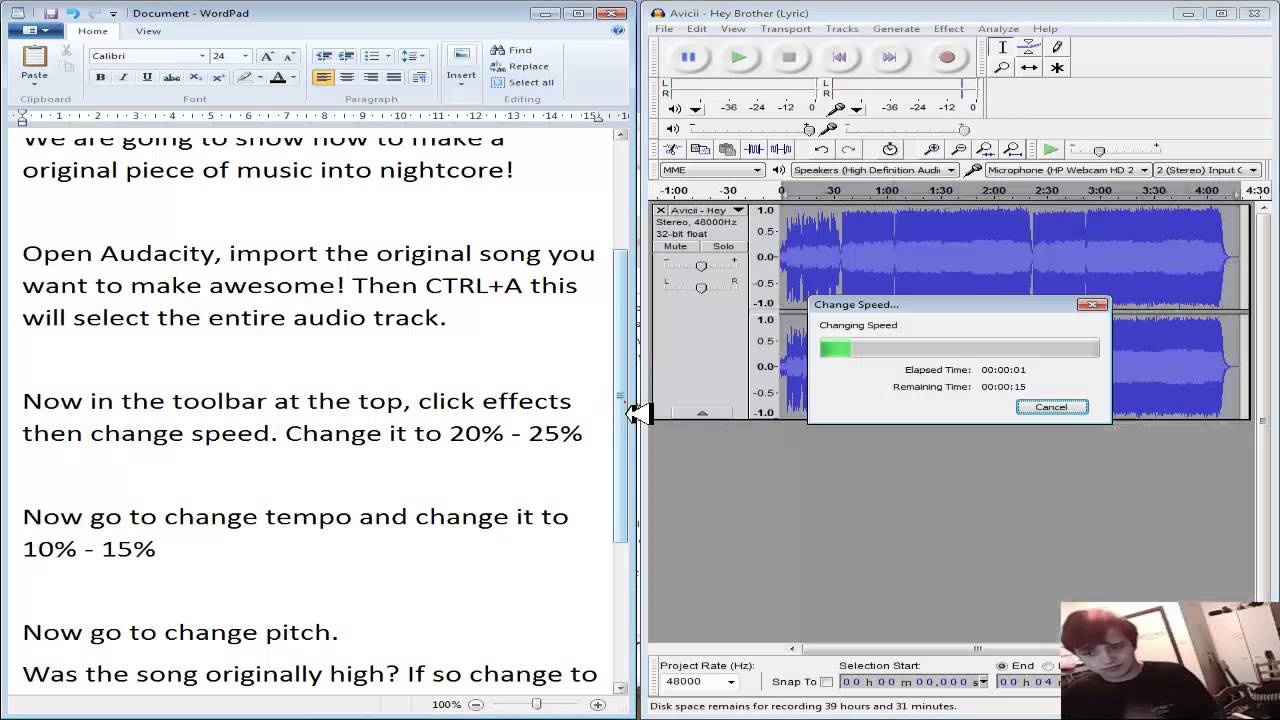The width and height of the screenshot is (1280, 720).
Task: Click Replace in WordPad Editing group
Action: [x=520, y=66]
